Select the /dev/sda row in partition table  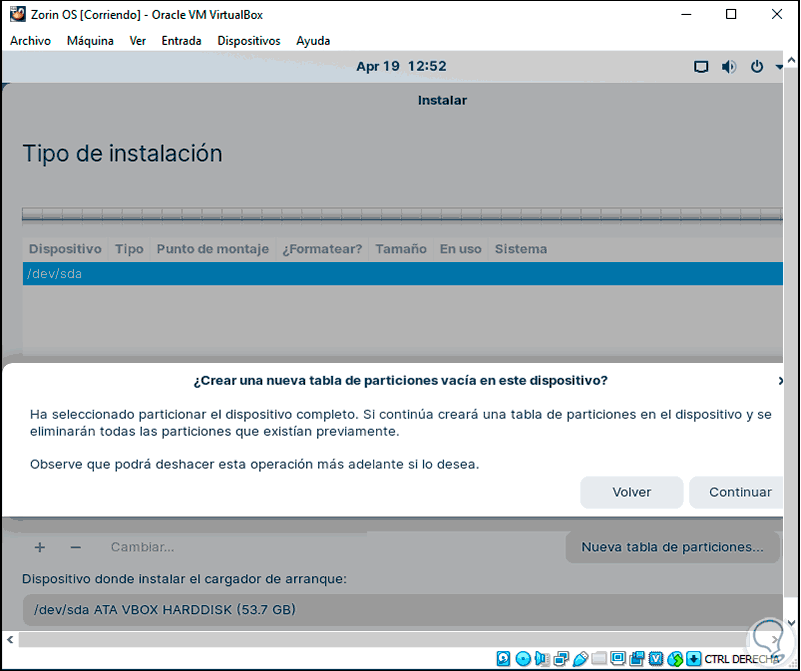point(403,274)
